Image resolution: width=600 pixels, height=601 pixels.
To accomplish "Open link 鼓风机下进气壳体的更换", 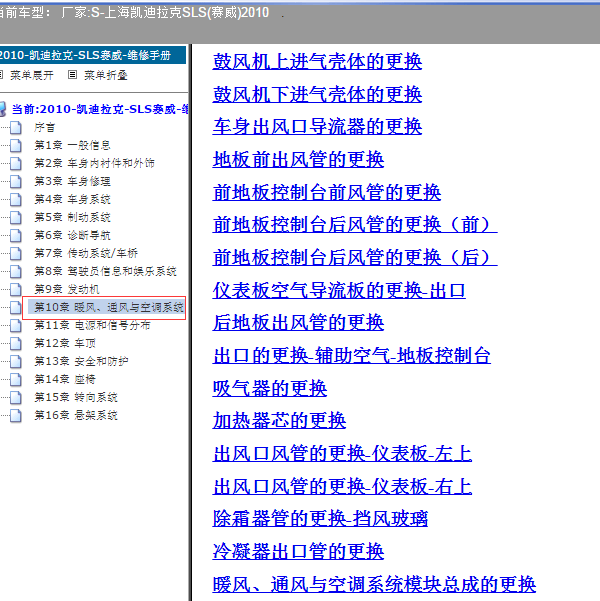I will point(317,94).
